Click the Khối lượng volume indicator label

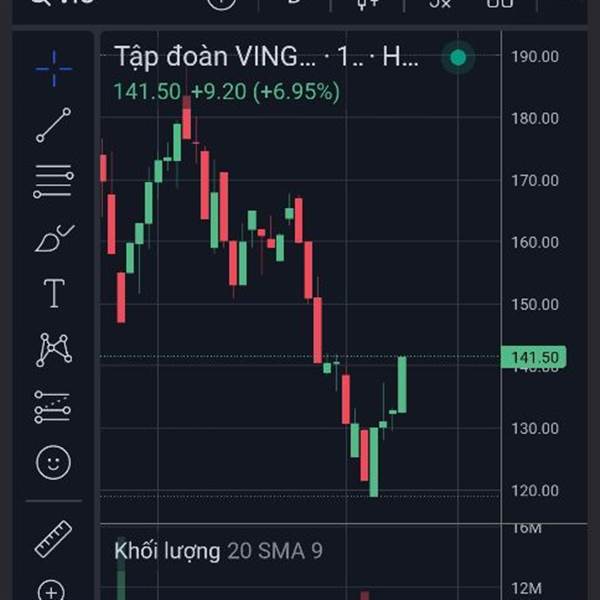(166, 551)
